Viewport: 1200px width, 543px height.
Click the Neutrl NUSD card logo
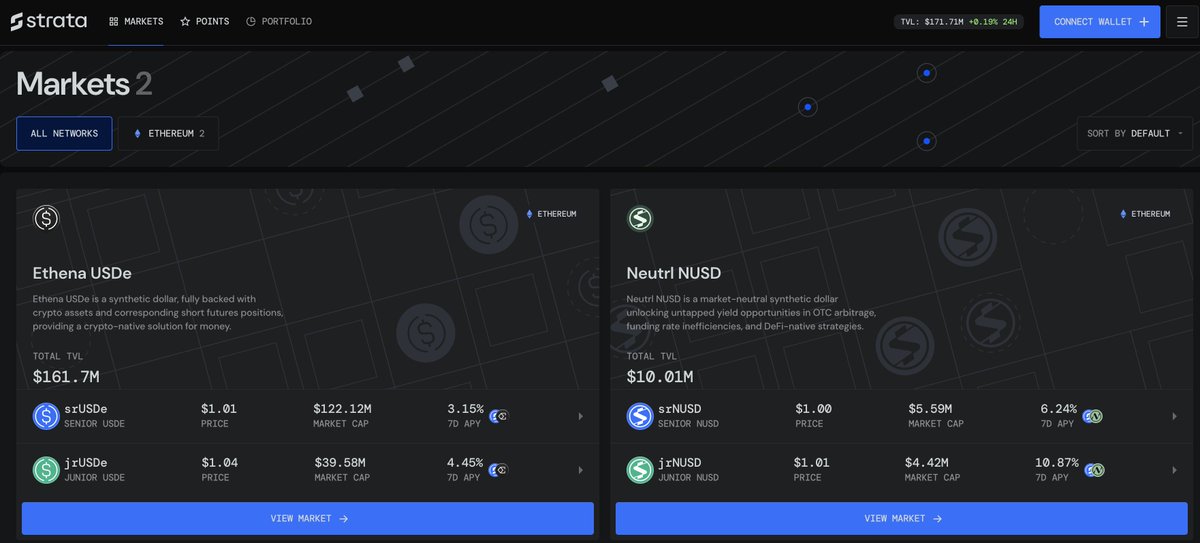click(x=640, y=218)
